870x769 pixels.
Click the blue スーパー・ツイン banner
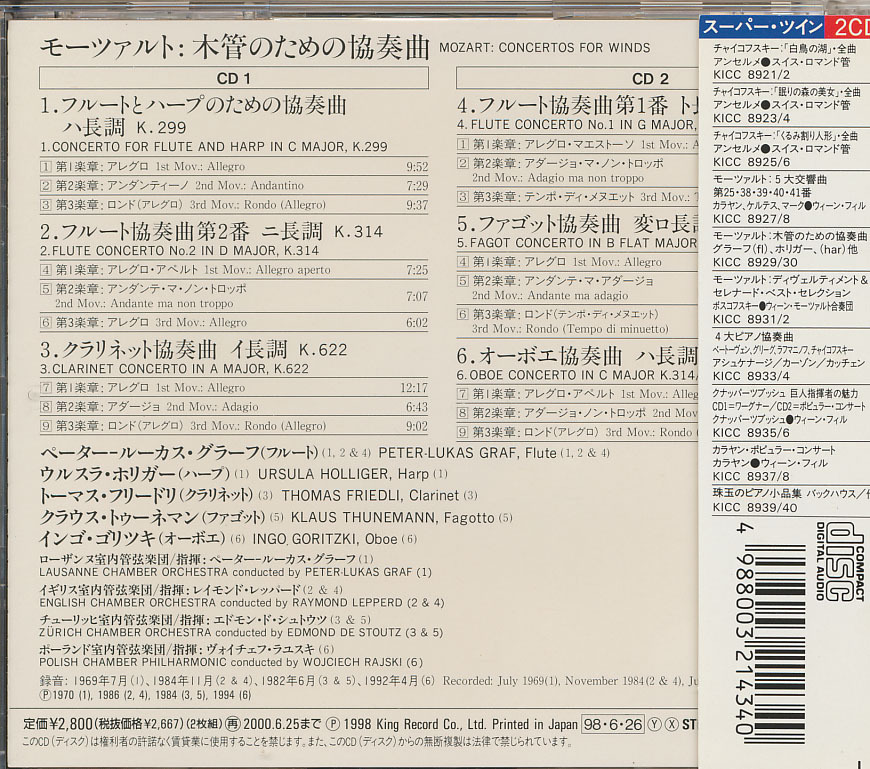coord(763,27)
